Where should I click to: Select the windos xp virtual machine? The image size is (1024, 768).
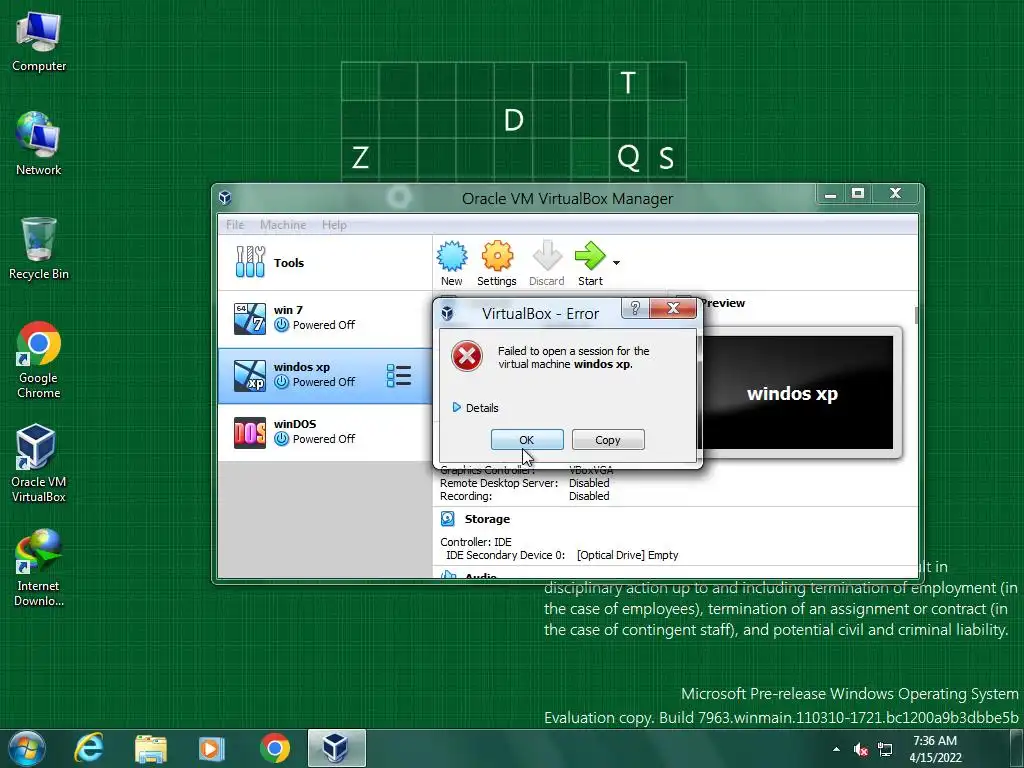pos(325,376)
